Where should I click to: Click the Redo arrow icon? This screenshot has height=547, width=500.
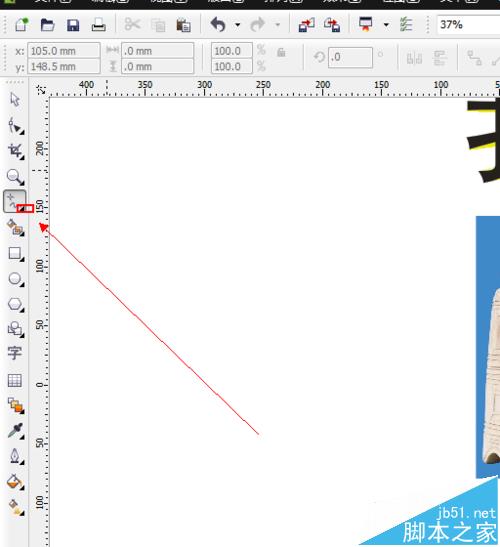(x=258, y=25)
